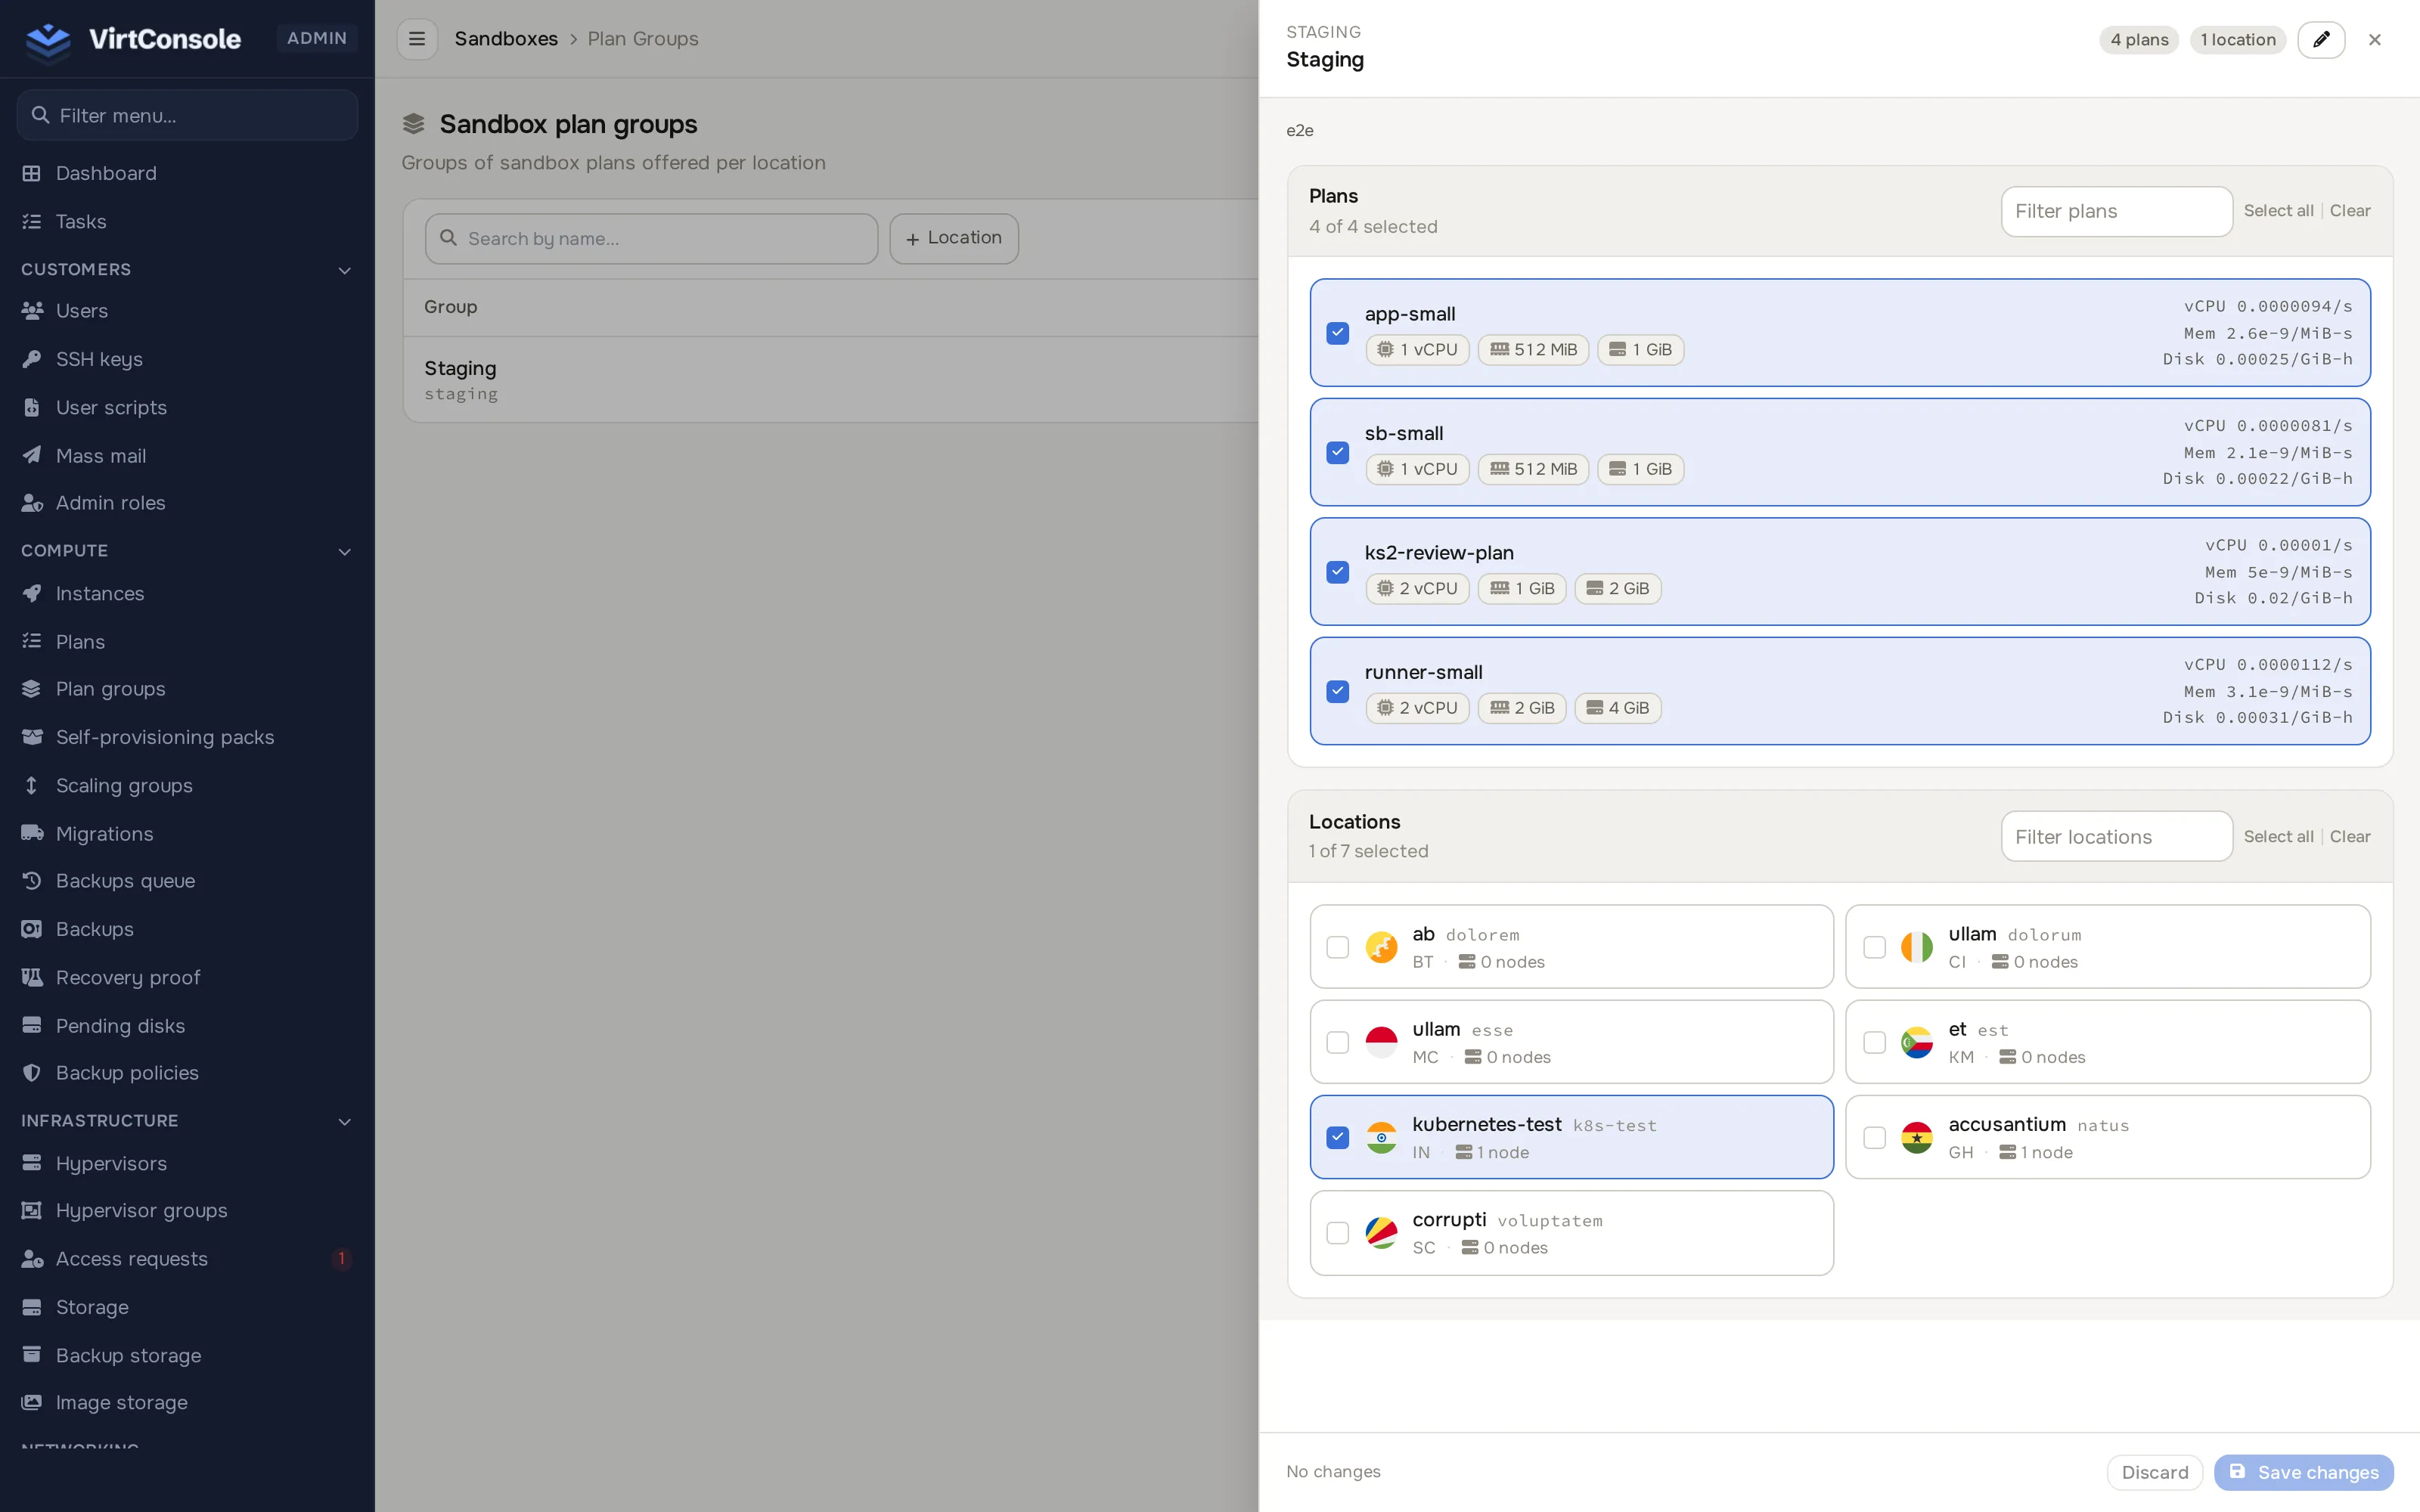Uncheck the app-small plan checkbox
Screen dimensions: 2420x1512
[x=1337, y=333]
